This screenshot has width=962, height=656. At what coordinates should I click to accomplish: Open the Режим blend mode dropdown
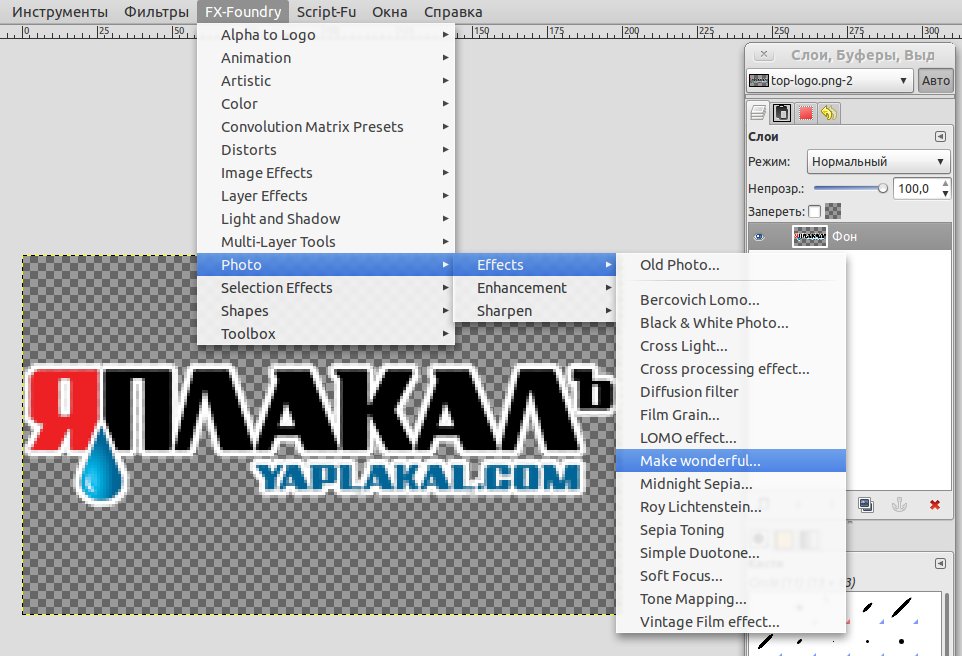pos(877,161)
